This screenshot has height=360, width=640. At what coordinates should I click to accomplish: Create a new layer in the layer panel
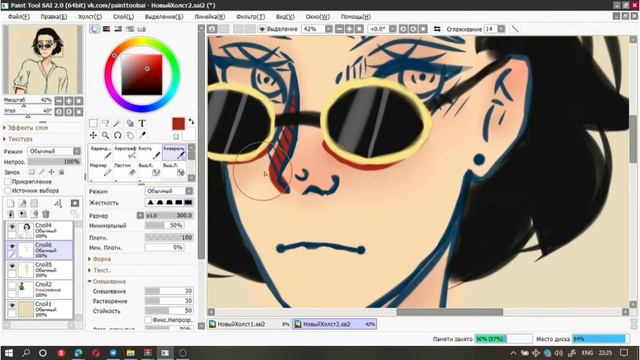click(11, 203)
